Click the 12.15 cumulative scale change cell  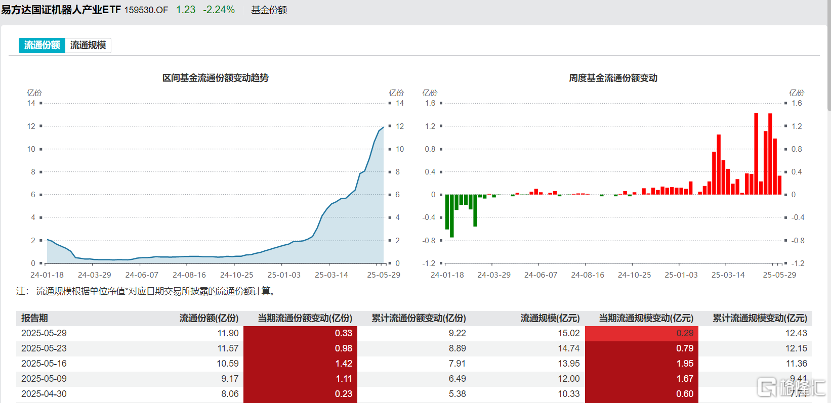(798, 349)
